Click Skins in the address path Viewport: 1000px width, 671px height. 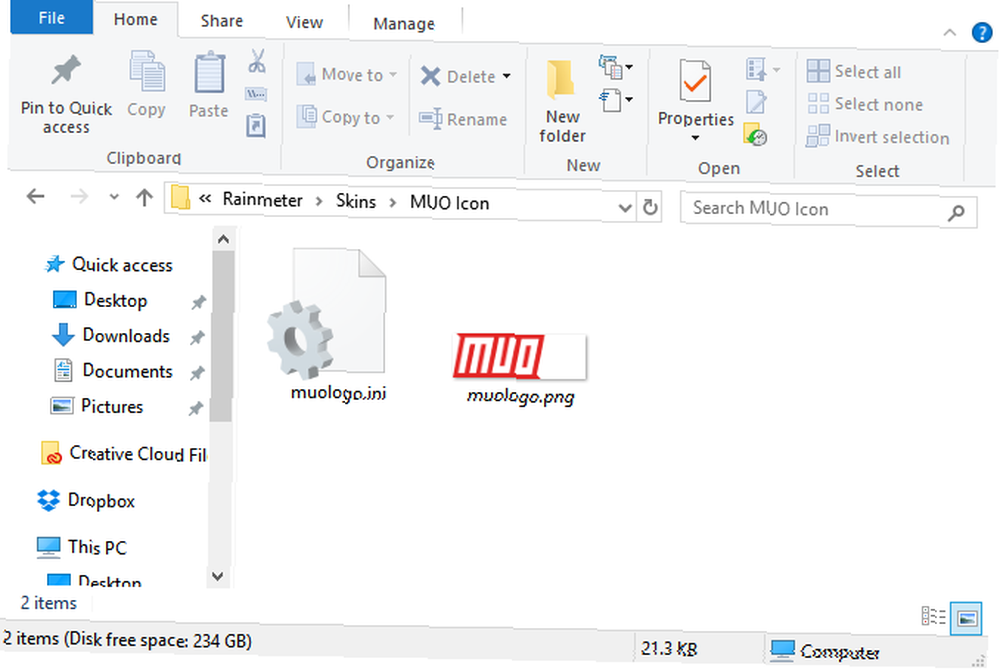pyautogui.click(x=356, y=202)
